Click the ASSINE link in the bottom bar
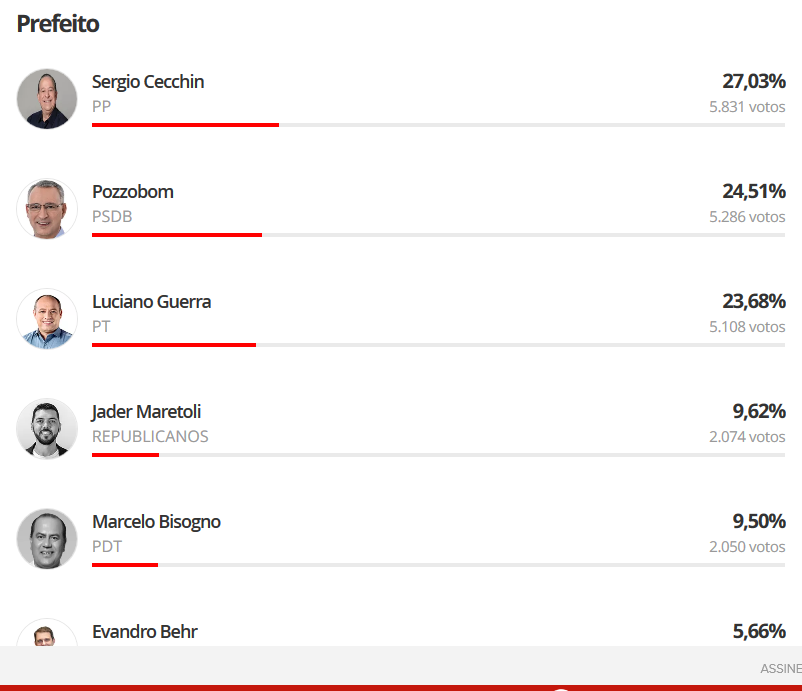802x691 pixels. pos(781,668)
